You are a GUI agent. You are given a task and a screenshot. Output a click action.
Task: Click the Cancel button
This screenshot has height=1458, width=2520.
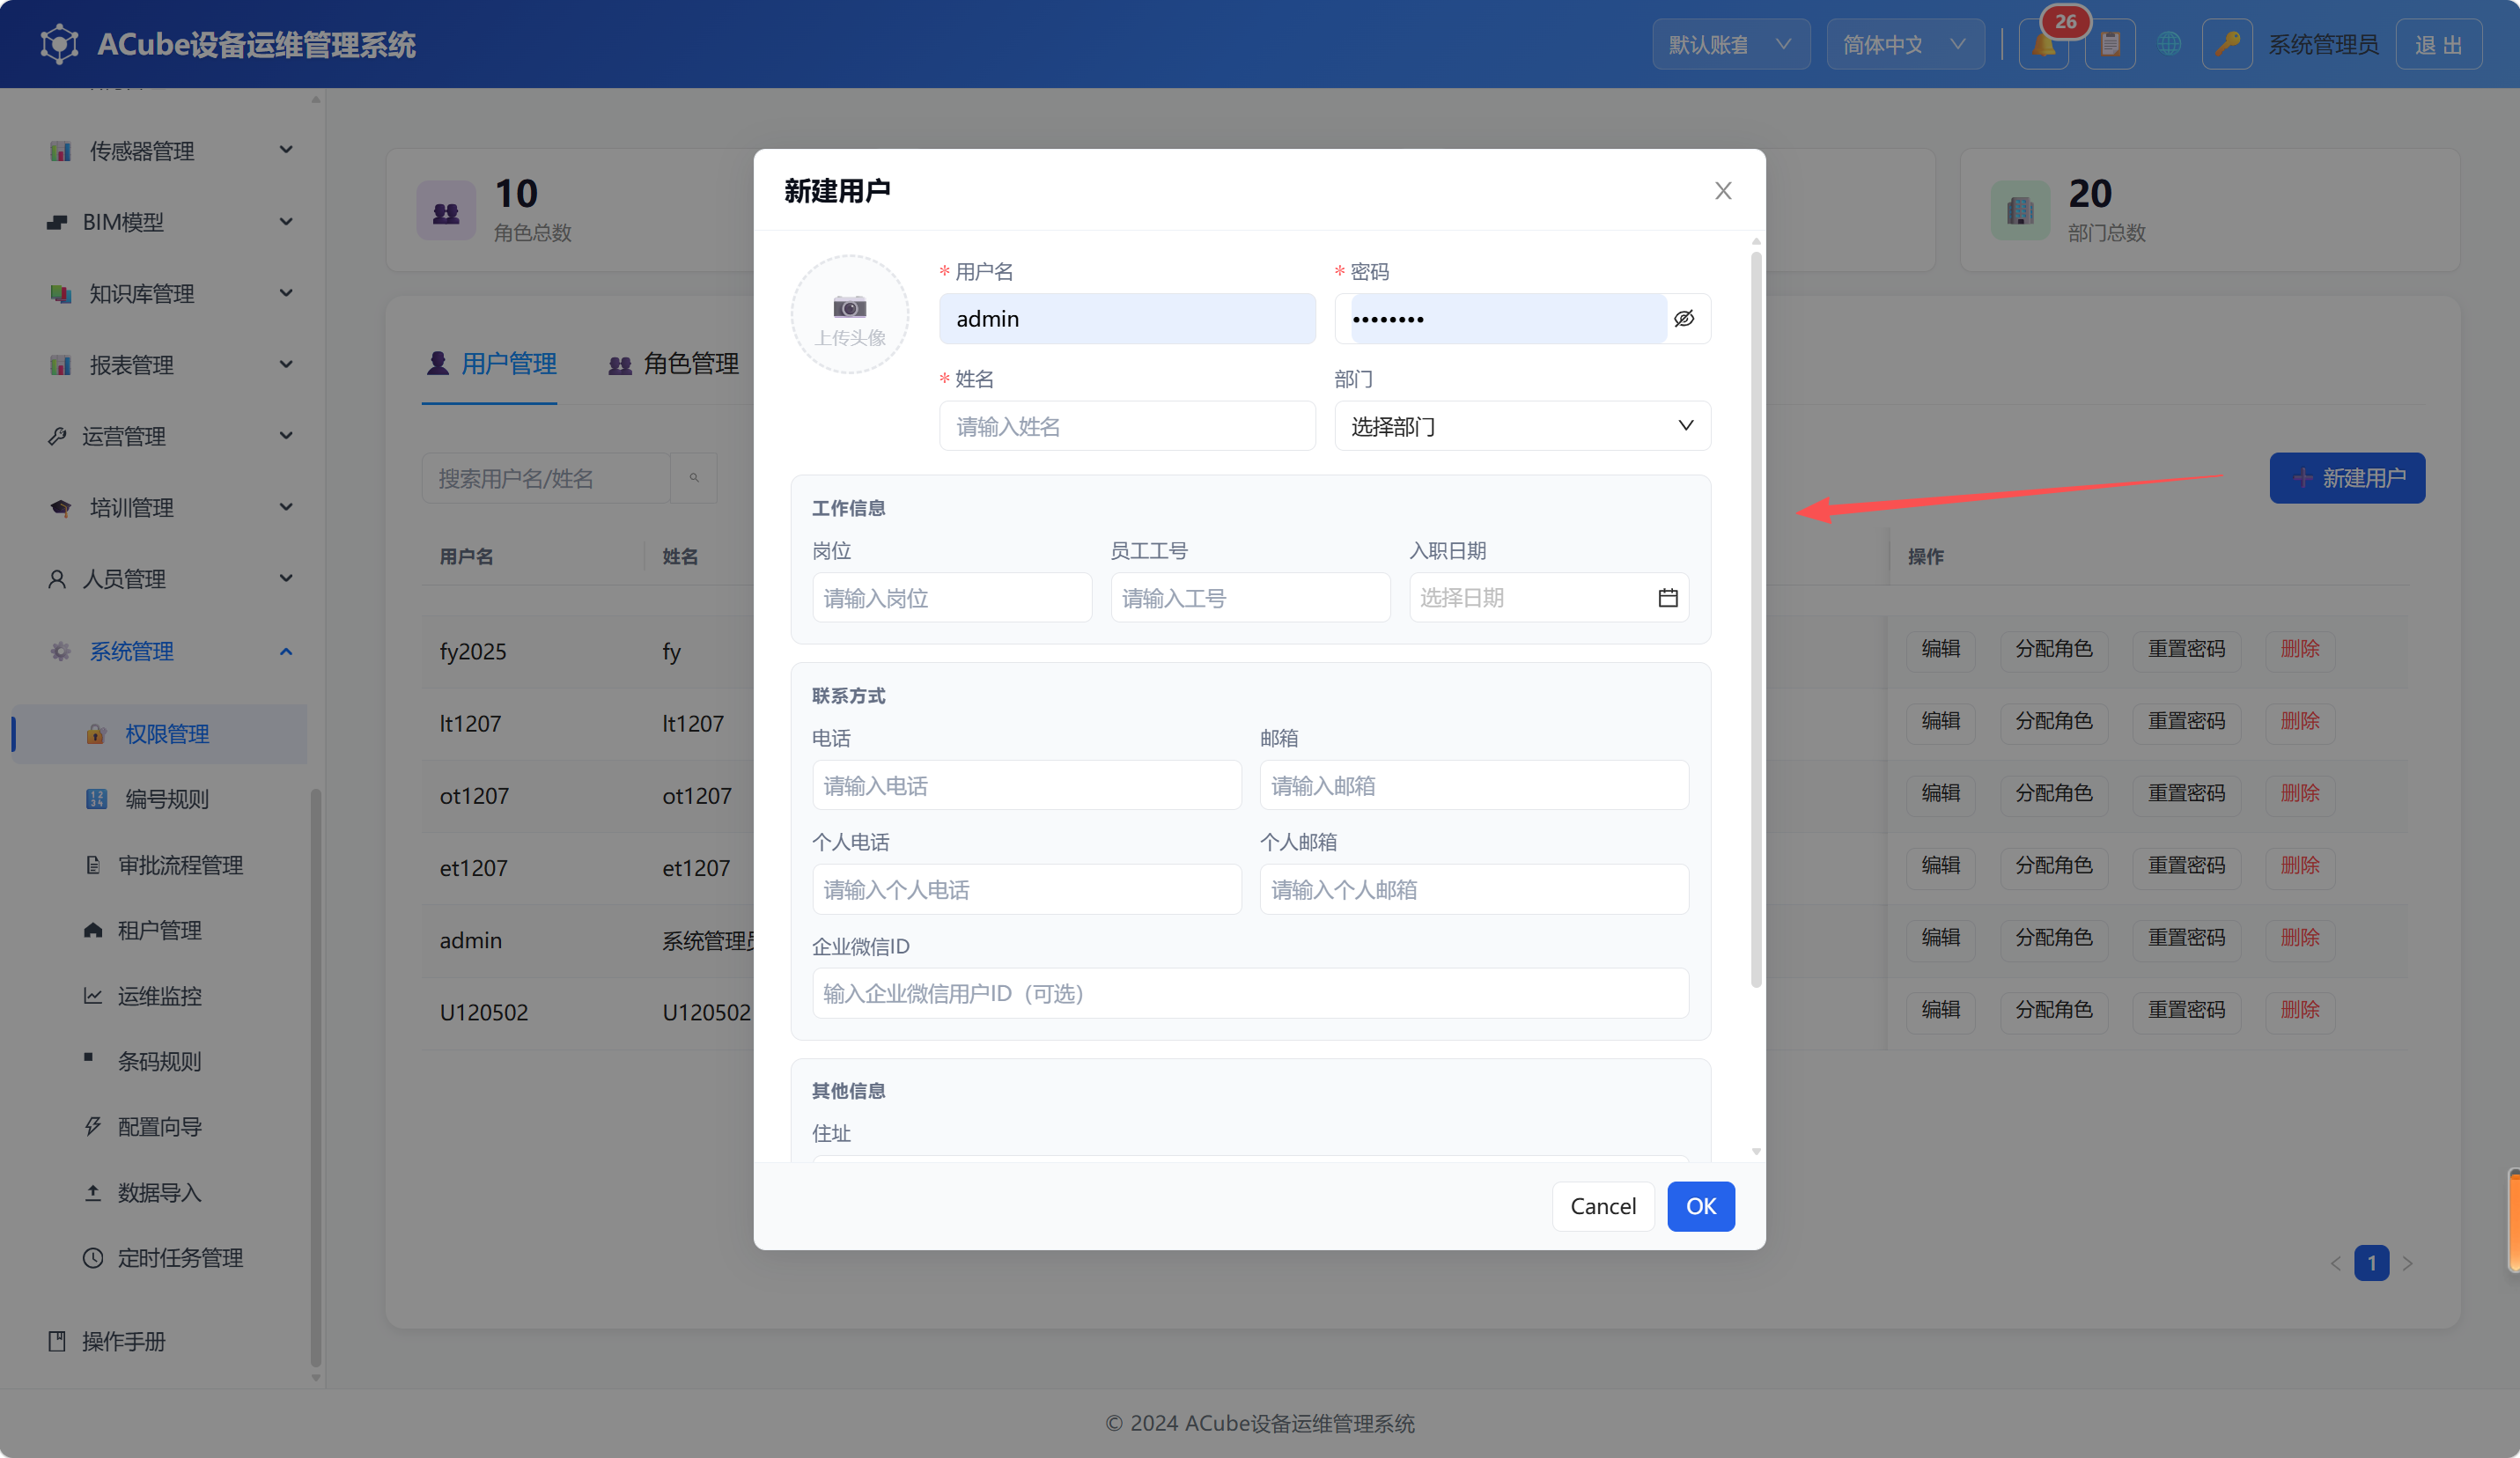coord(1603,1206)
